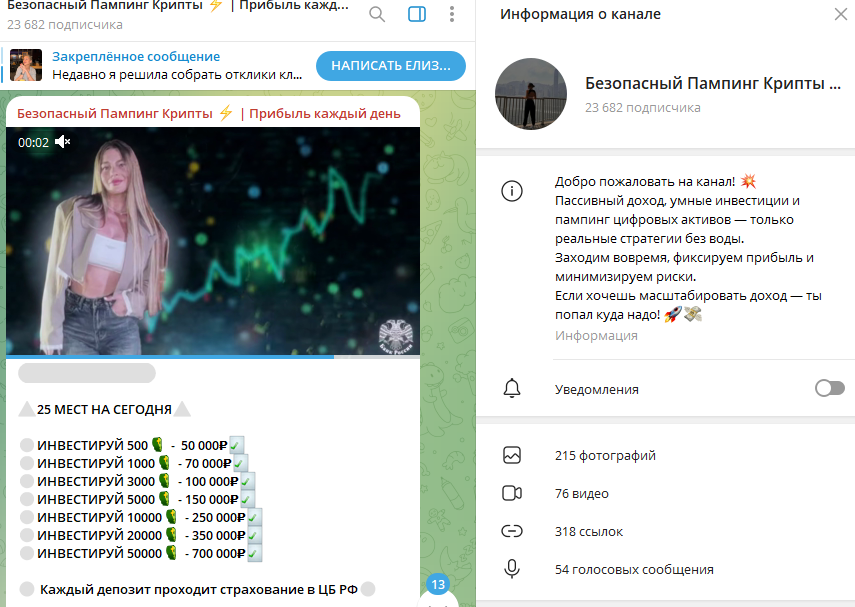
Task: Click the notifications bell icon
Action: click(511, 389)
